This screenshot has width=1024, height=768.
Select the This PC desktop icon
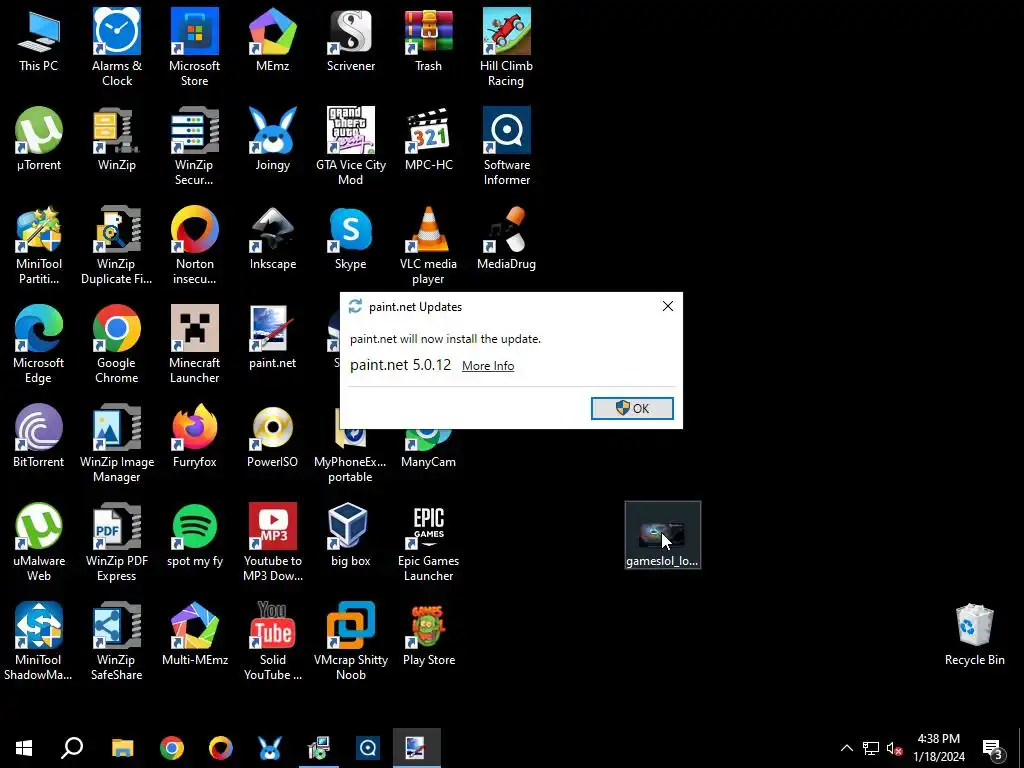pos(39,41)
